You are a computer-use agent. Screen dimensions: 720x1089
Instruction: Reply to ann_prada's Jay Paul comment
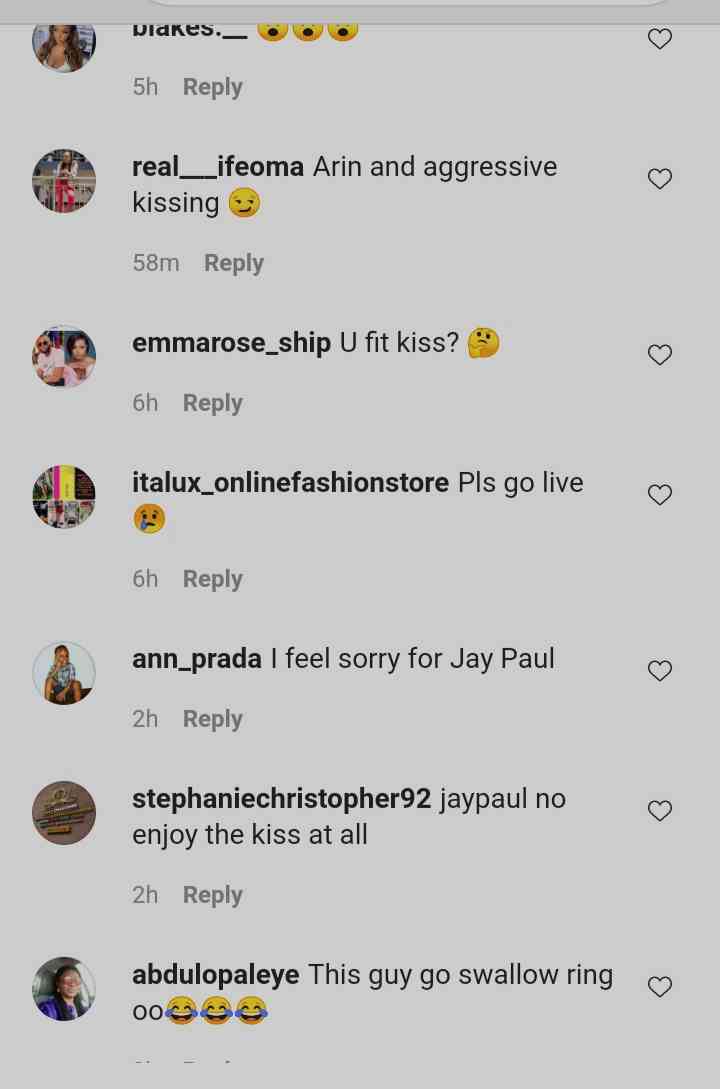(212, 719)
